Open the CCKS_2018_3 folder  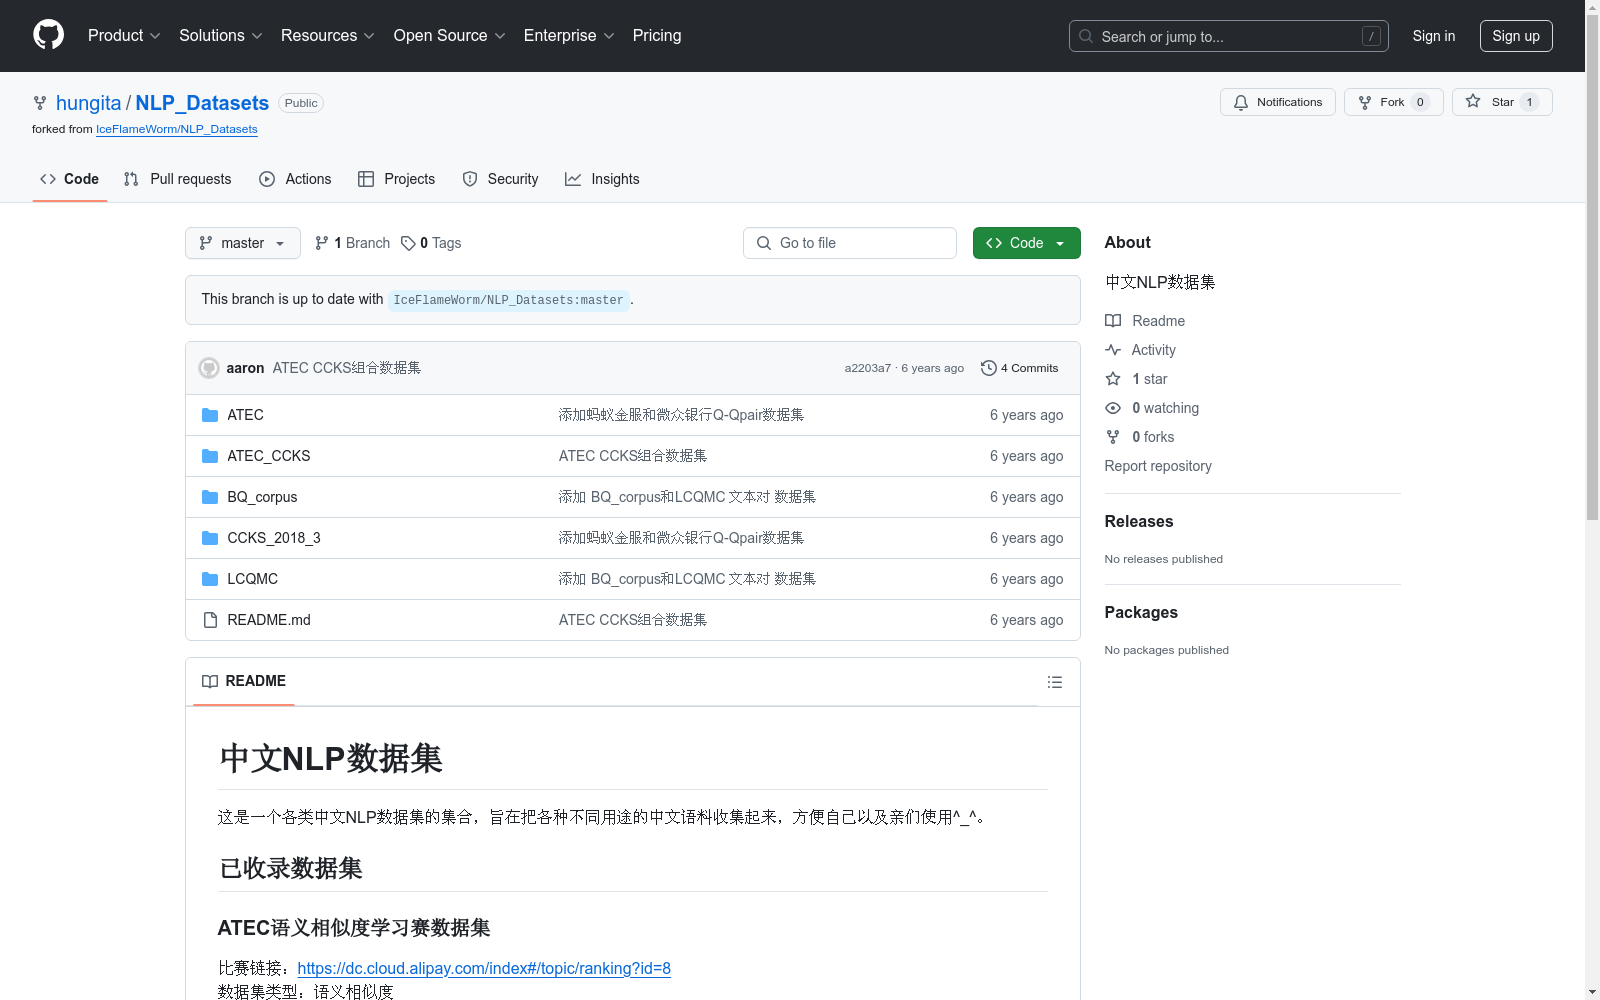(273, 538)
